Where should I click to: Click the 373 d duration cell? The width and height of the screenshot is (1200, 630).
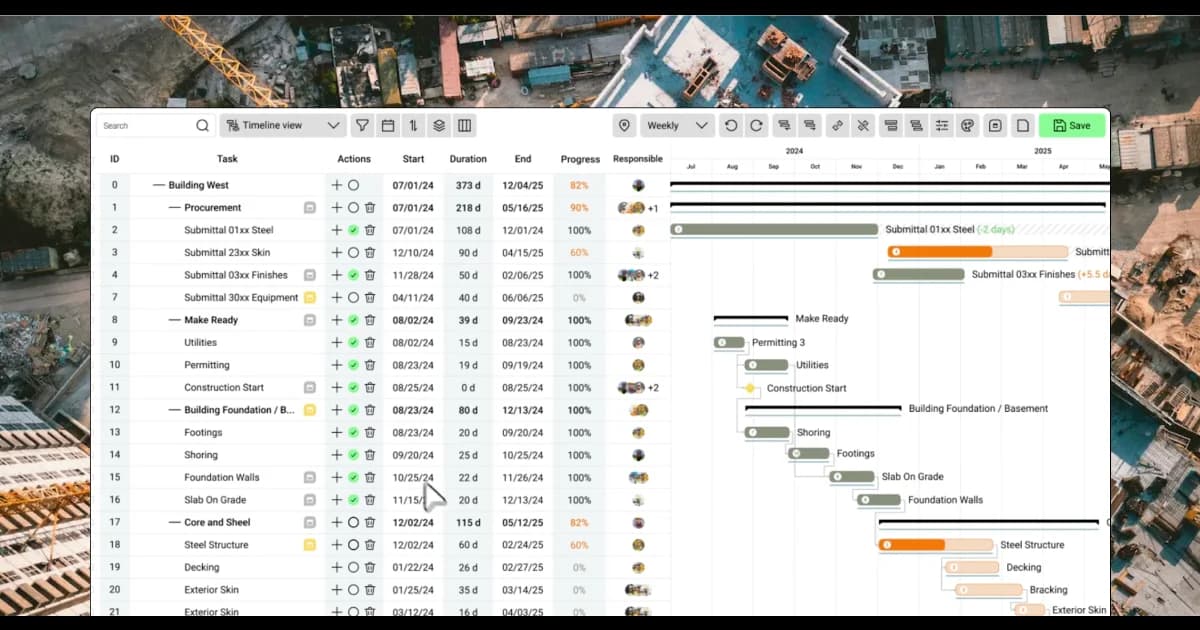click(x=468, y=185)
